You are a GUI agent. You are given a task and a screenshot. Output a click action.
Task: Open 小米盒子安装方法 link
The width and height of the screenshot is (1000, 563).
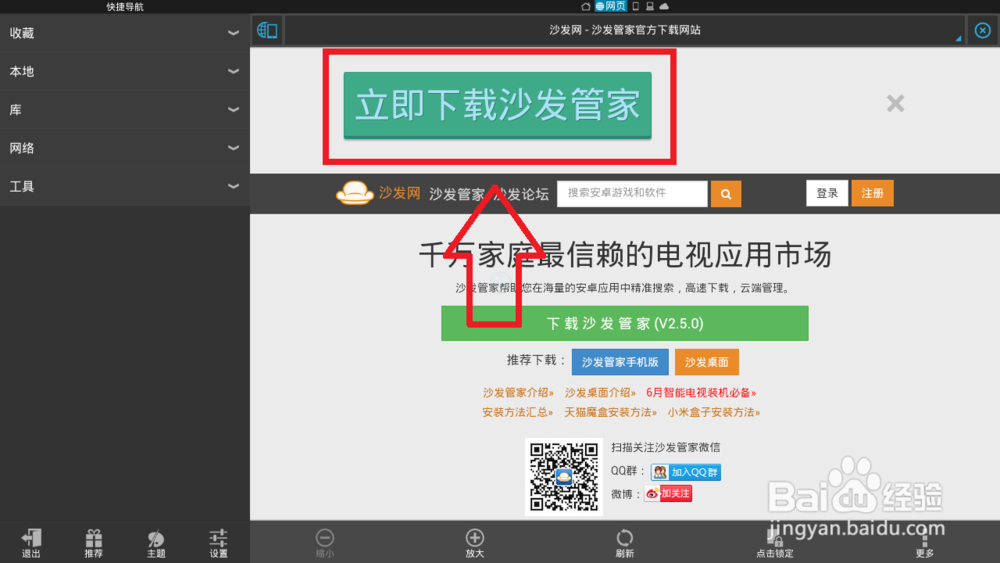pyautogui.click(x=714, y=413)
